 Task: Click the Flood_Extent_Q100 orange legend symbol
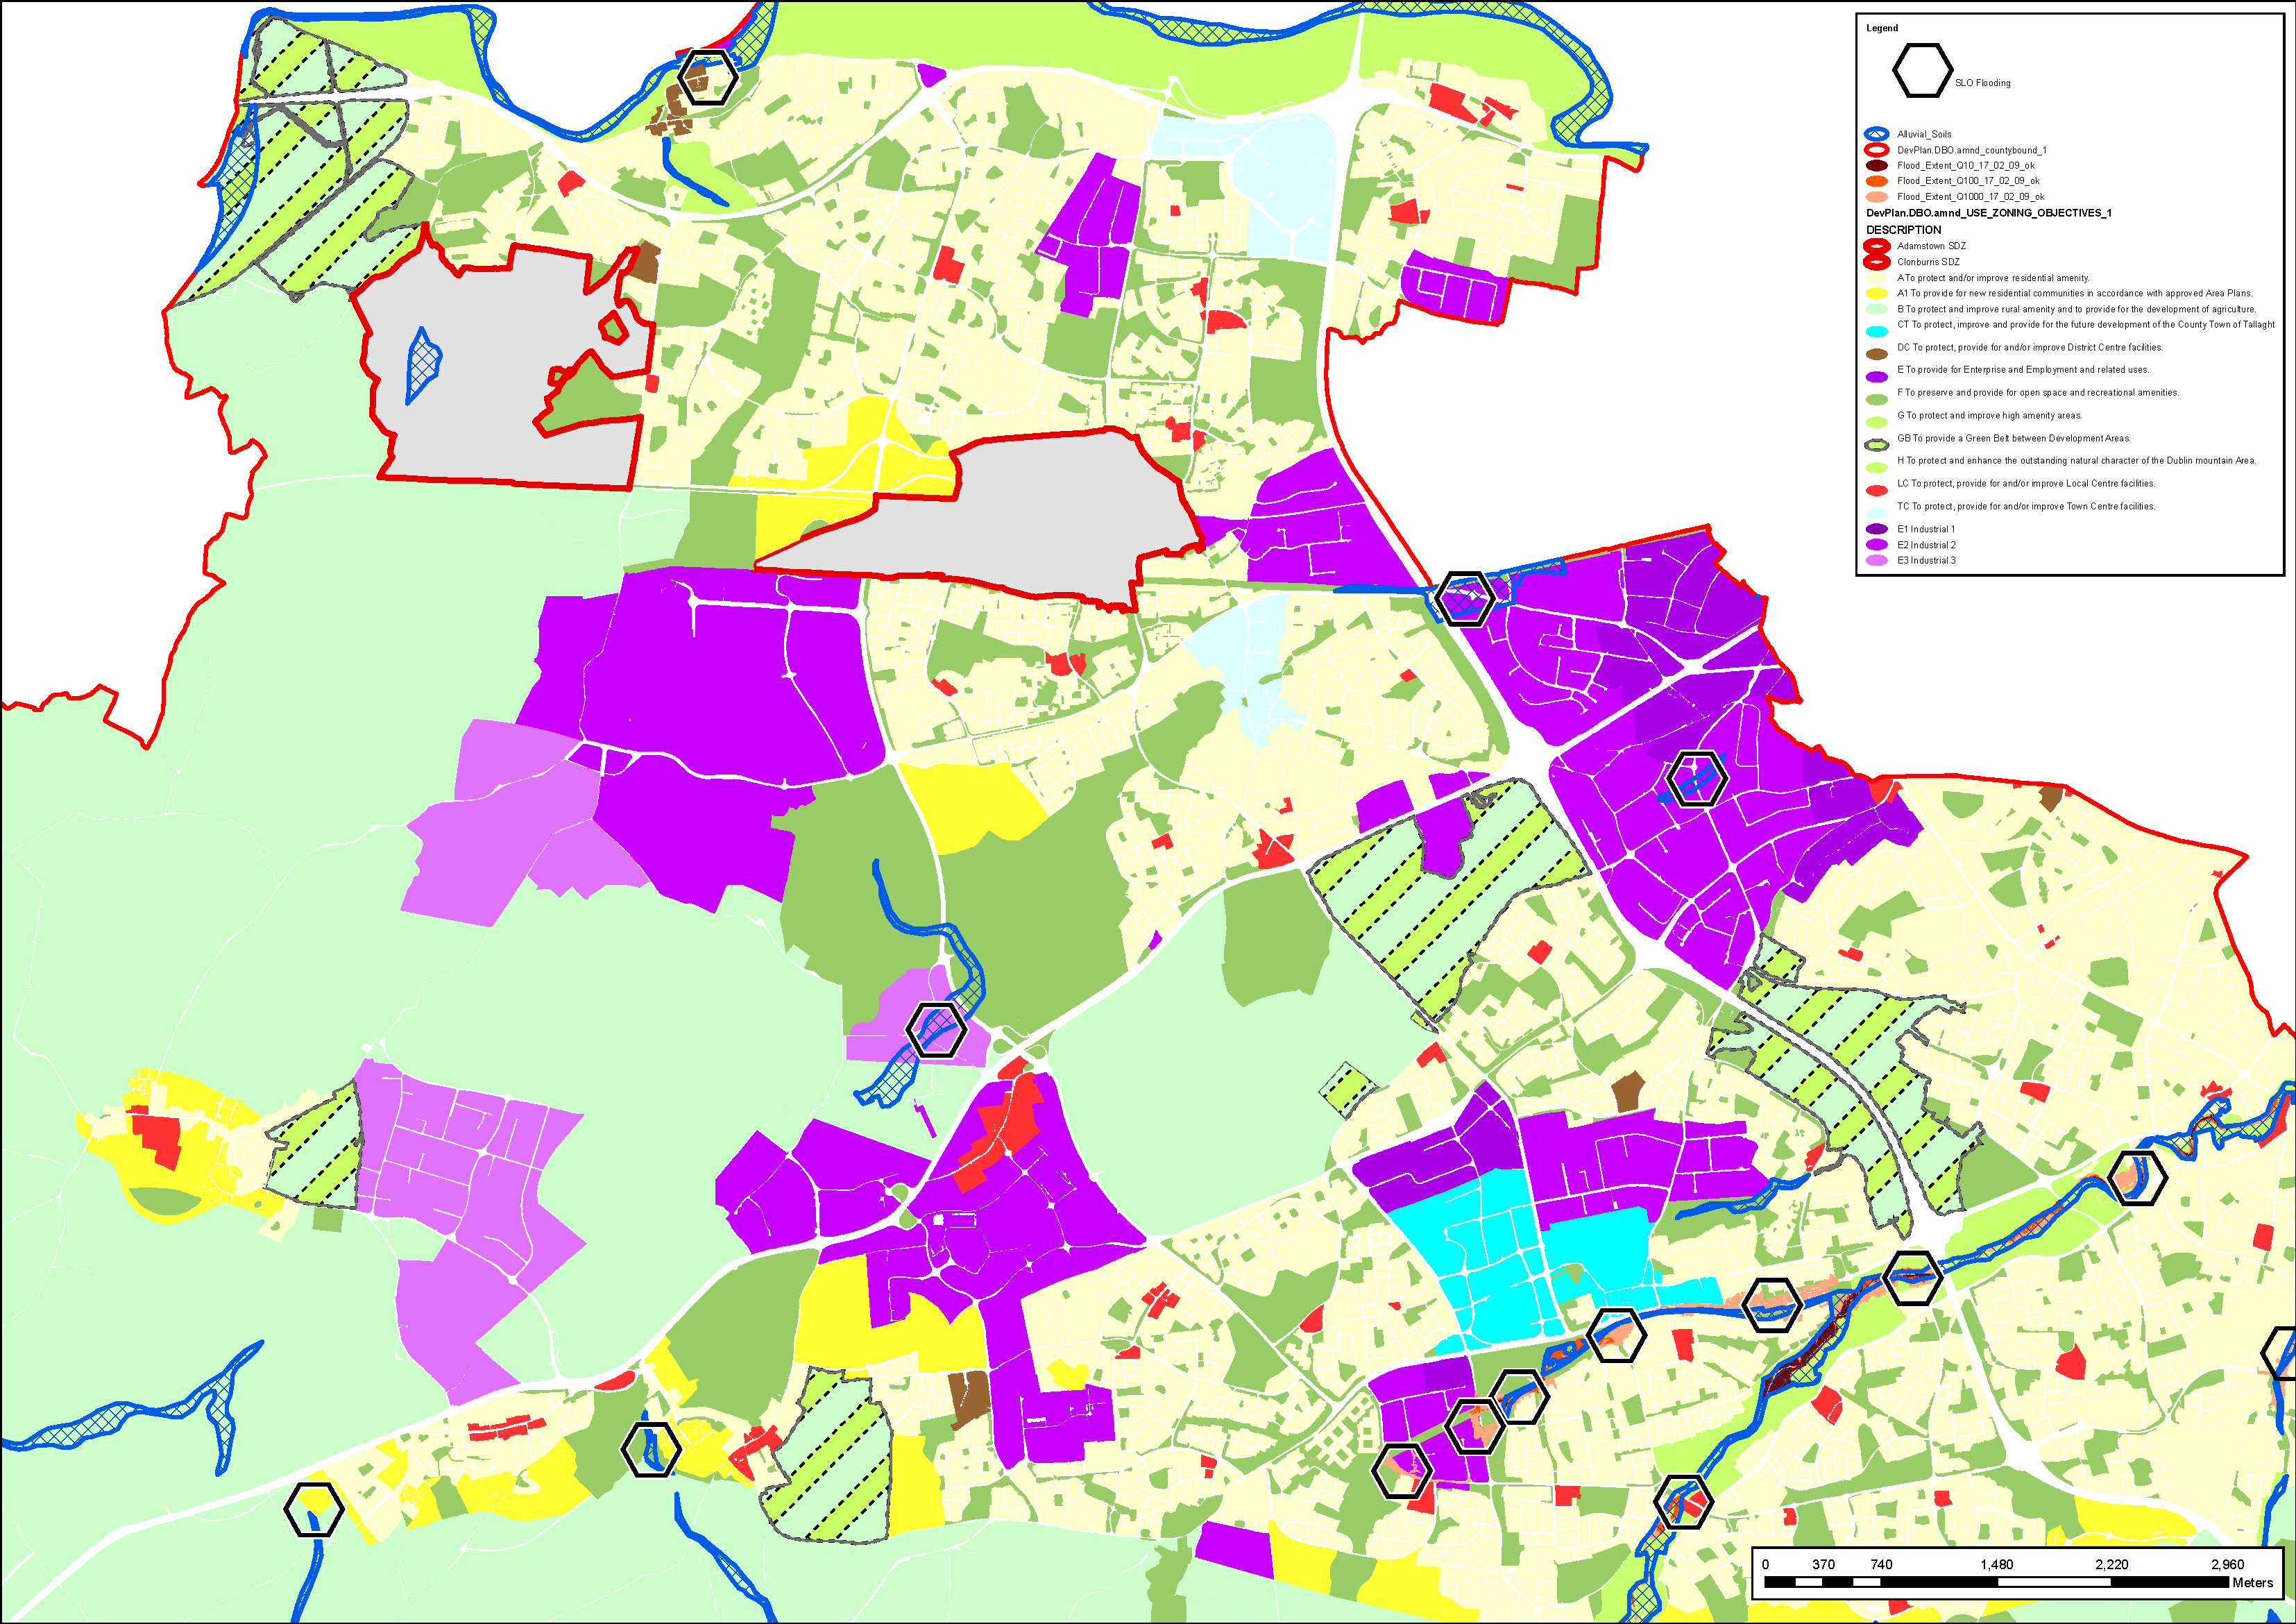(1876, 181)
